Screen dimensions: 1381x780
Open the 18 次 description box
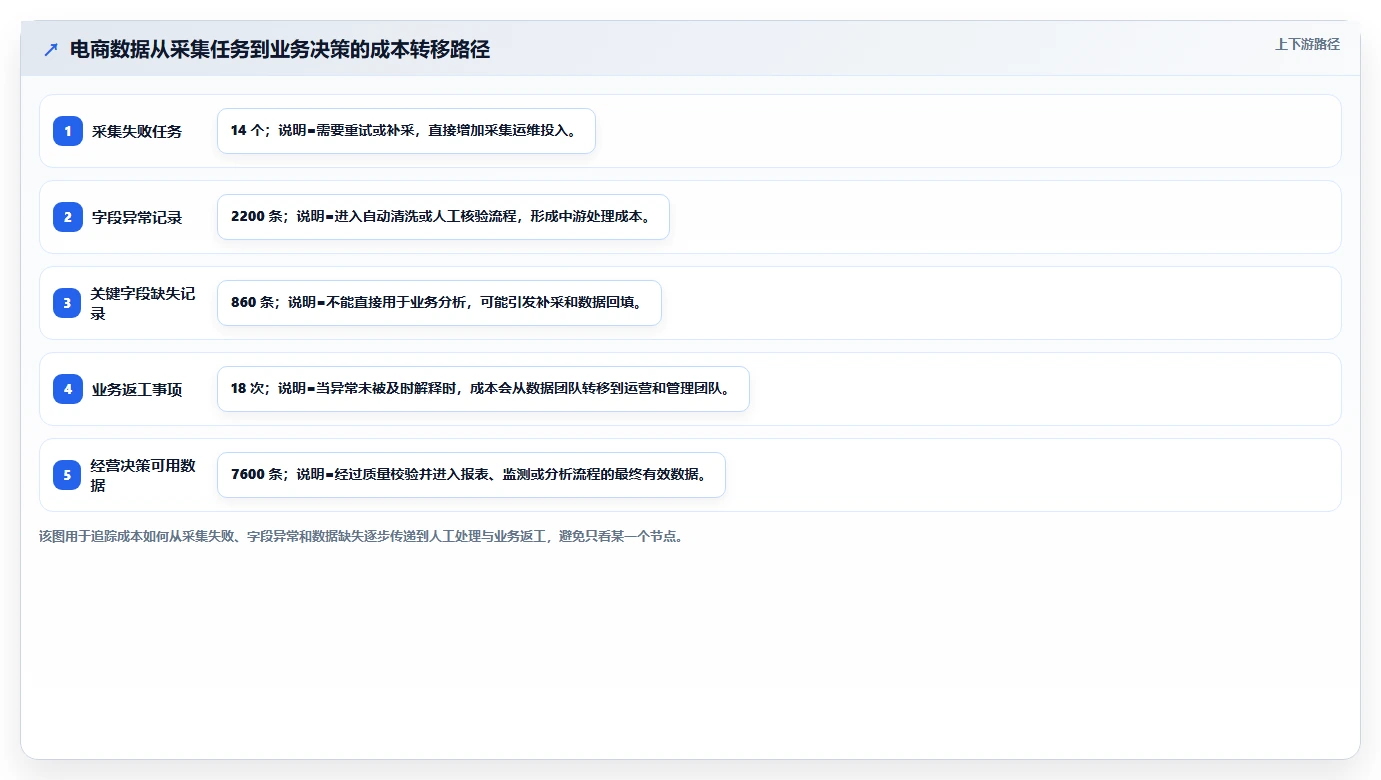tap(483, 389)
